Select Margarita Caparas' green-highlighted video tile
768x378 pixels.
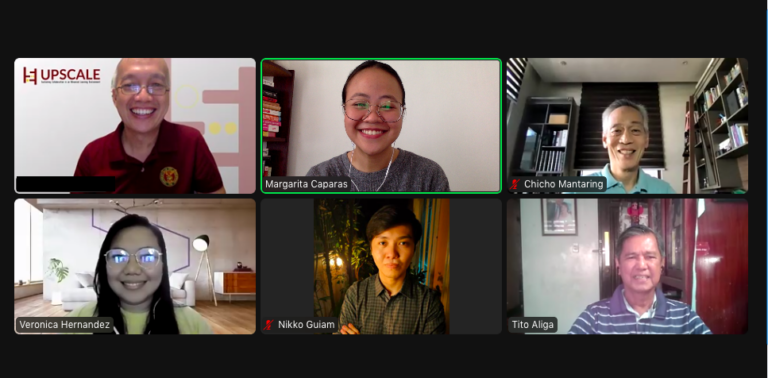tap(381, 126)
